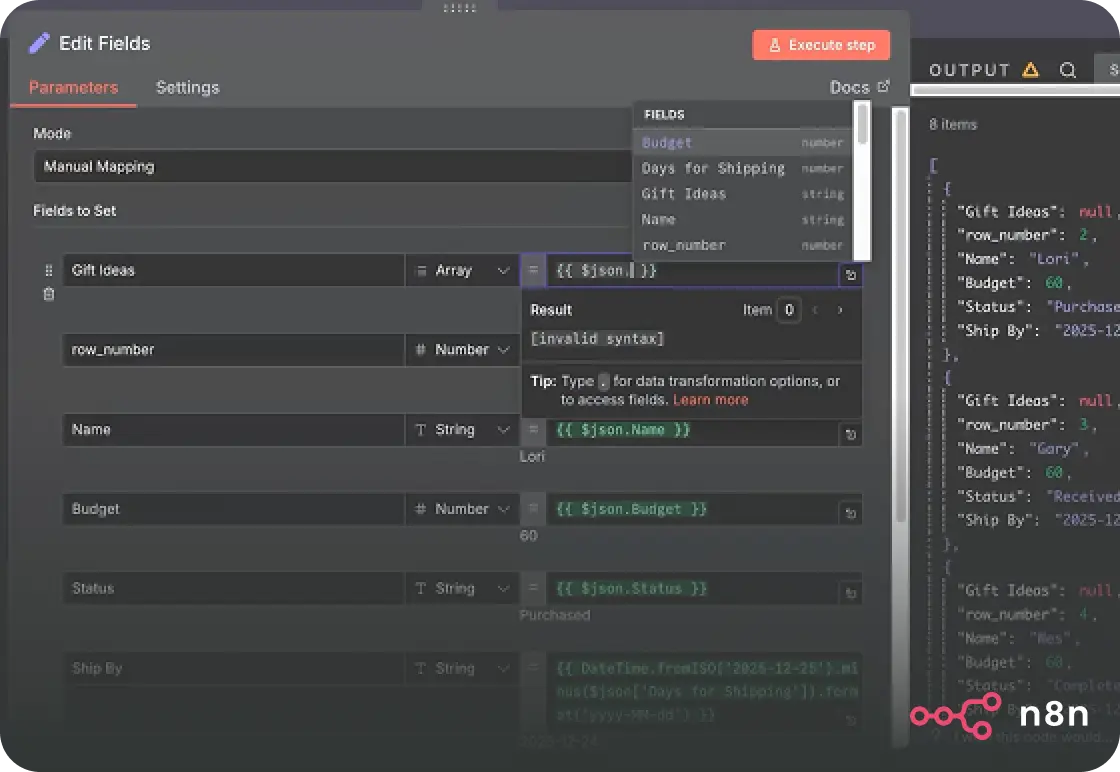Click the "Purchased" preview under Status
Image resolution: width=1120 pixels, height=772 pixels.
[x=554, y=615]
